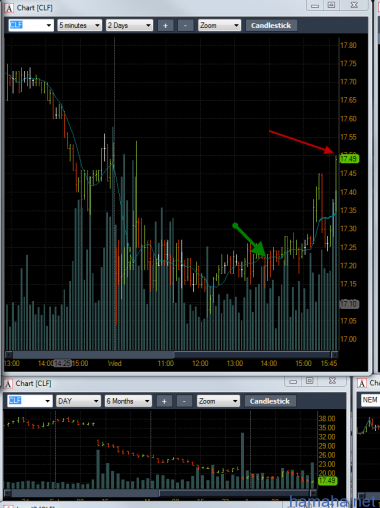Viewport: 380px width, 508px height.
Task: Open the 2 Days range dropdown
Action: point(129,25)
